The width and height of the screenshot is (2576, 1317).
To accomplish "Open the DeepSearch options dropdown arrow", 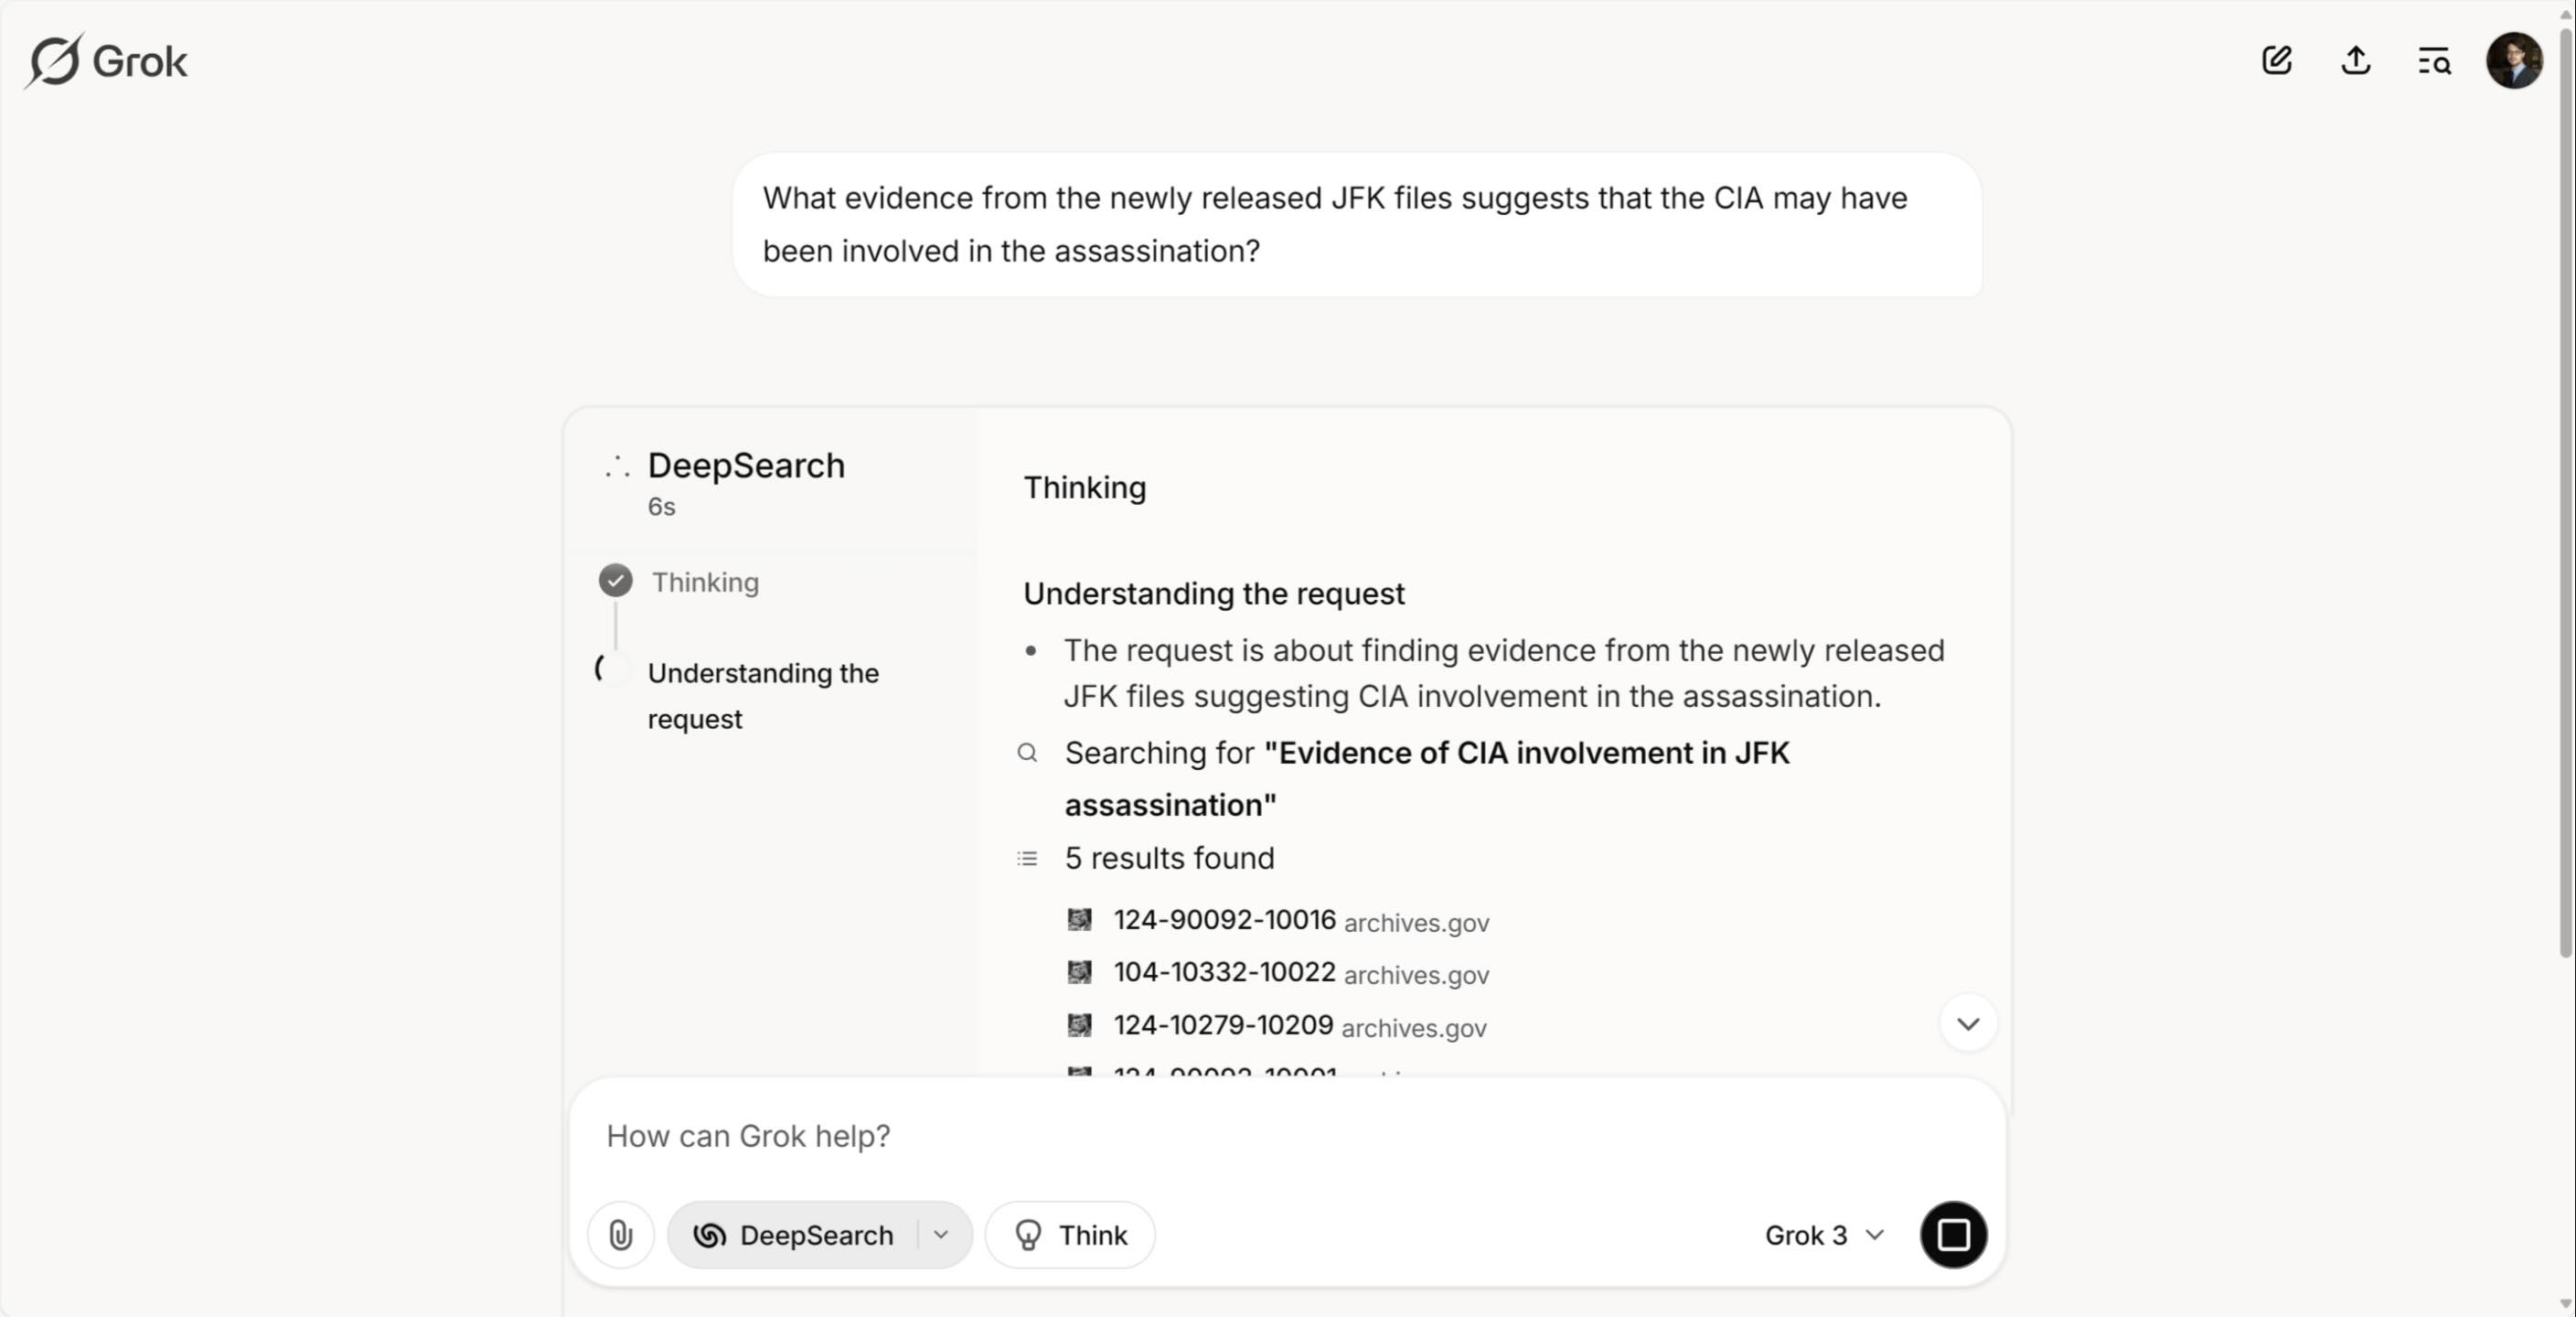I will tap(941, 1235).
